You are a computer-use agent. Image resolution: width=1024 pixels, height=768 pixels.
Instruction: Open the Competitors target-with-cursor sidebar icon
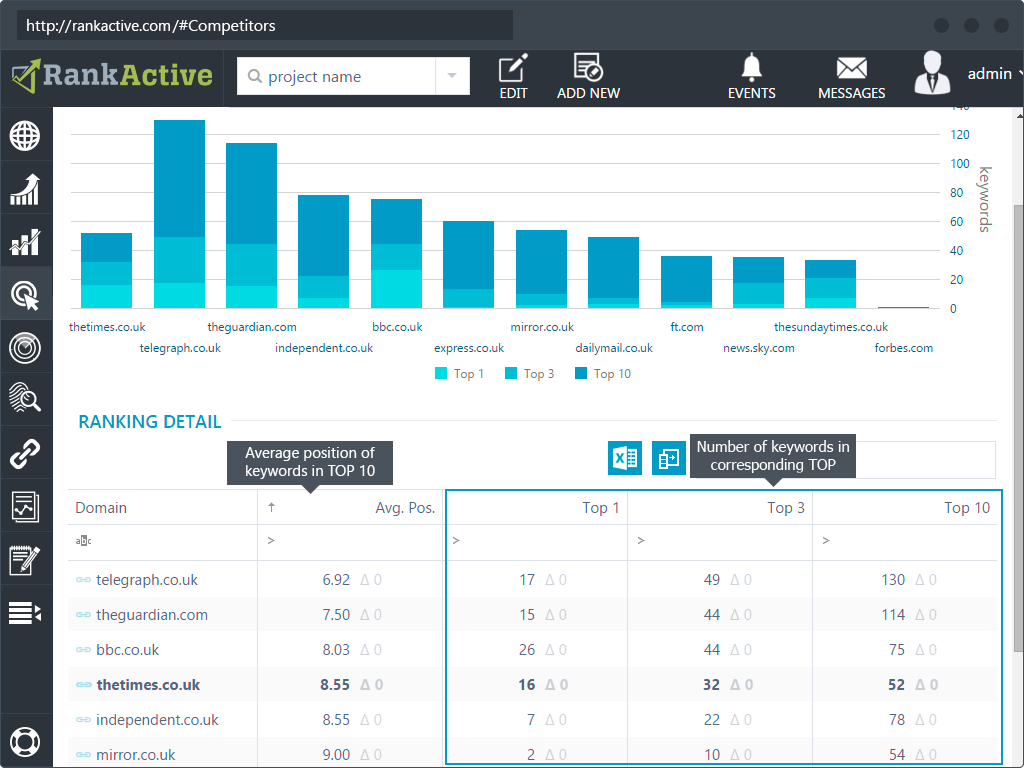tap(25, 295)
